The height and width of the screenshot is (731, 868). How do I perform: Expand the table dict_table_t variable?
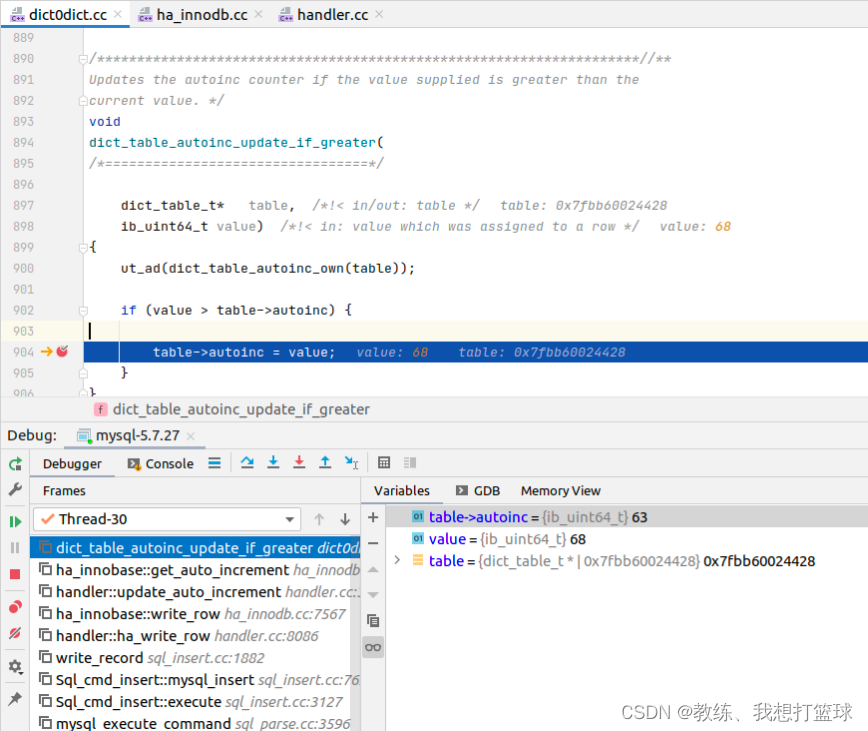[x=397, y=561]
